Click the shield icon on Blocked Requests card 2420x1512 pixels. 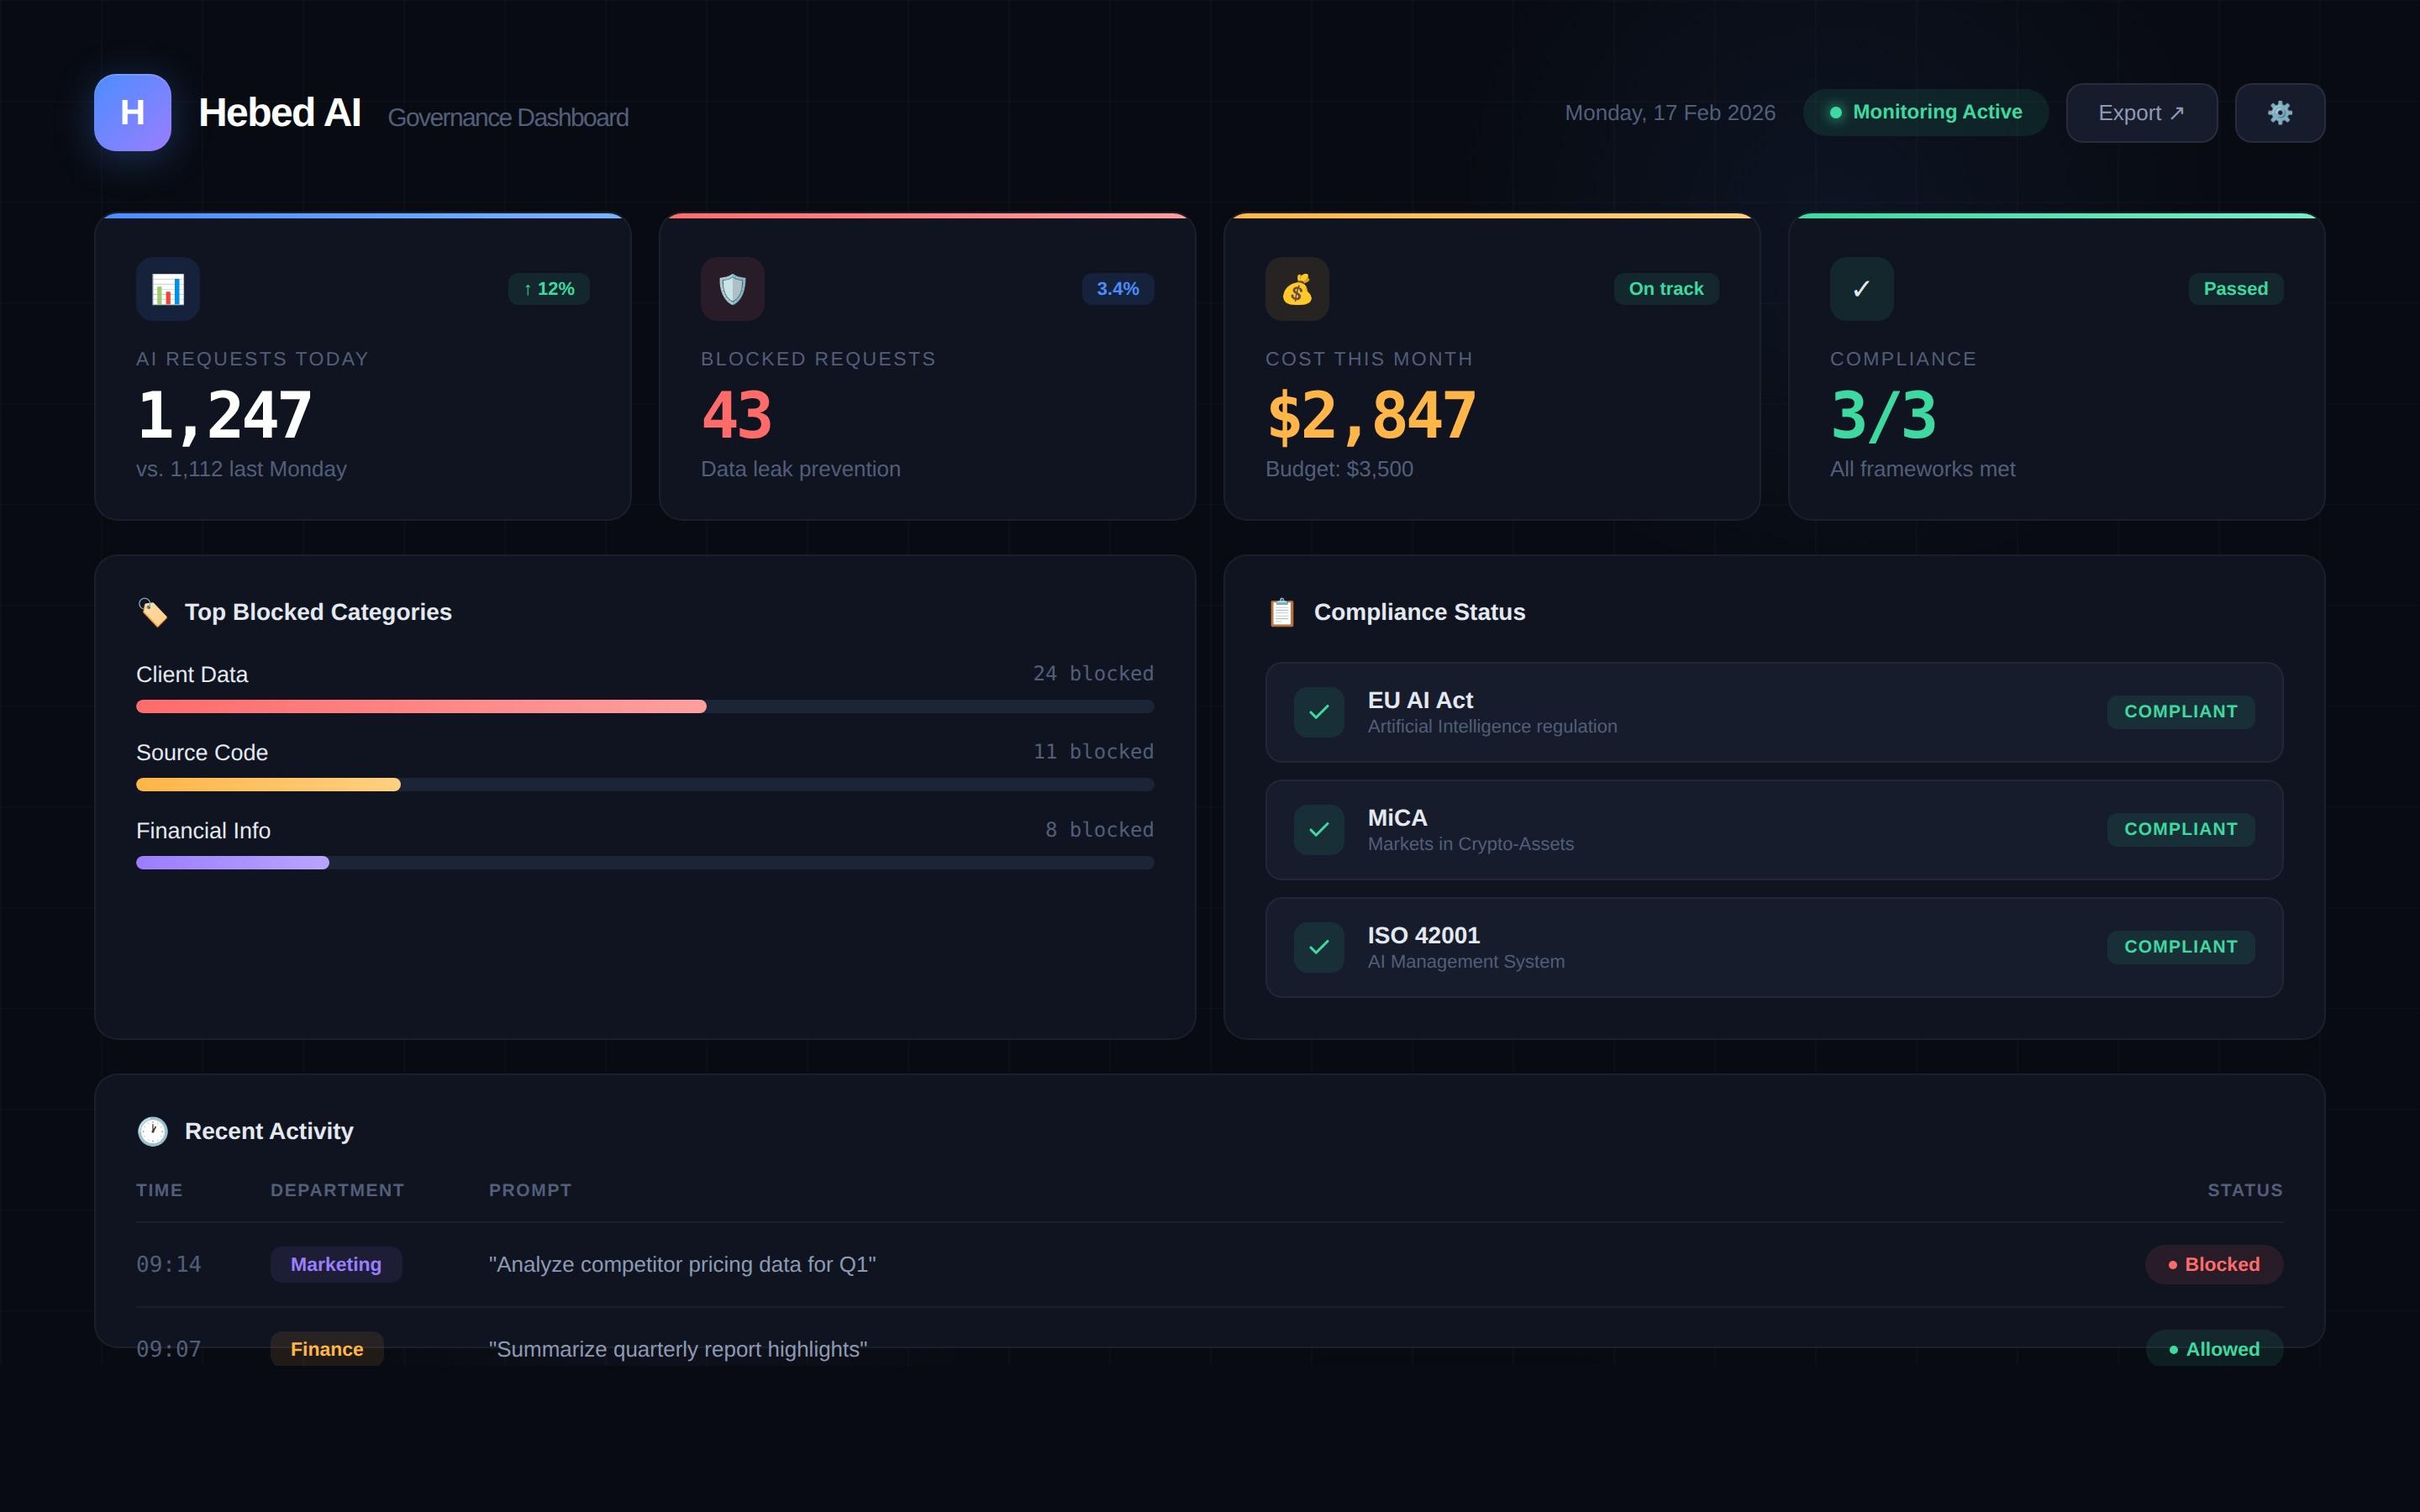pyautogui.click(x=731, y=289)
